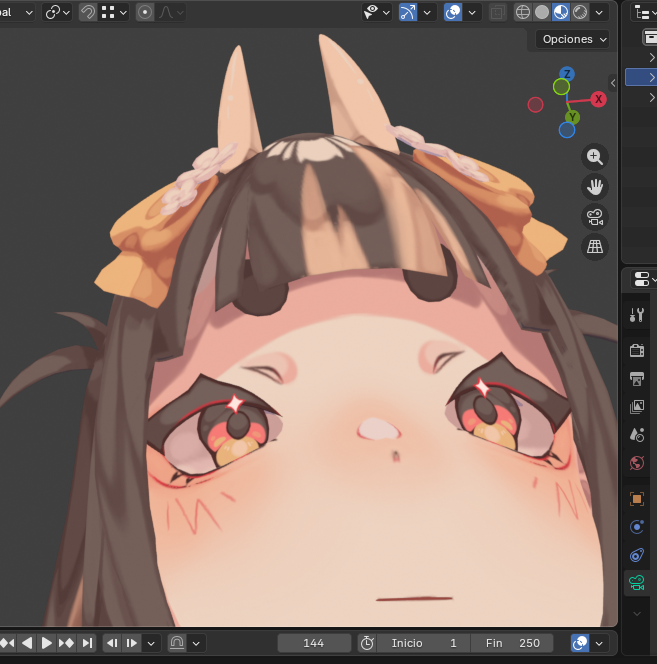The height and width of the screenshot is (664, 657).
Task: Toggle the preview range stopwatch icon
Action: 367,643
